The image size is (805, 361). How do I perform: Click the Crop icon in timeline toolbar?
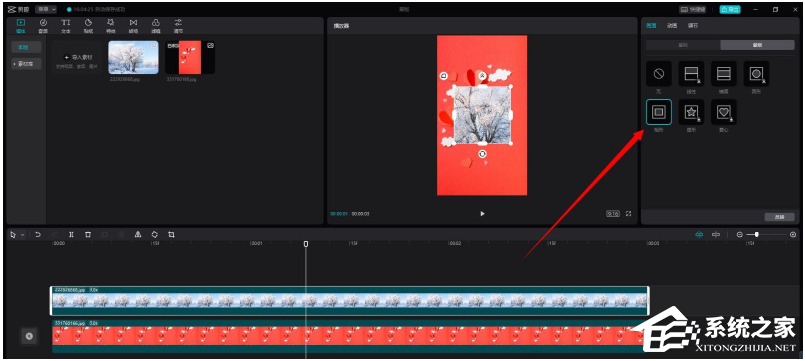pos(171,234)
